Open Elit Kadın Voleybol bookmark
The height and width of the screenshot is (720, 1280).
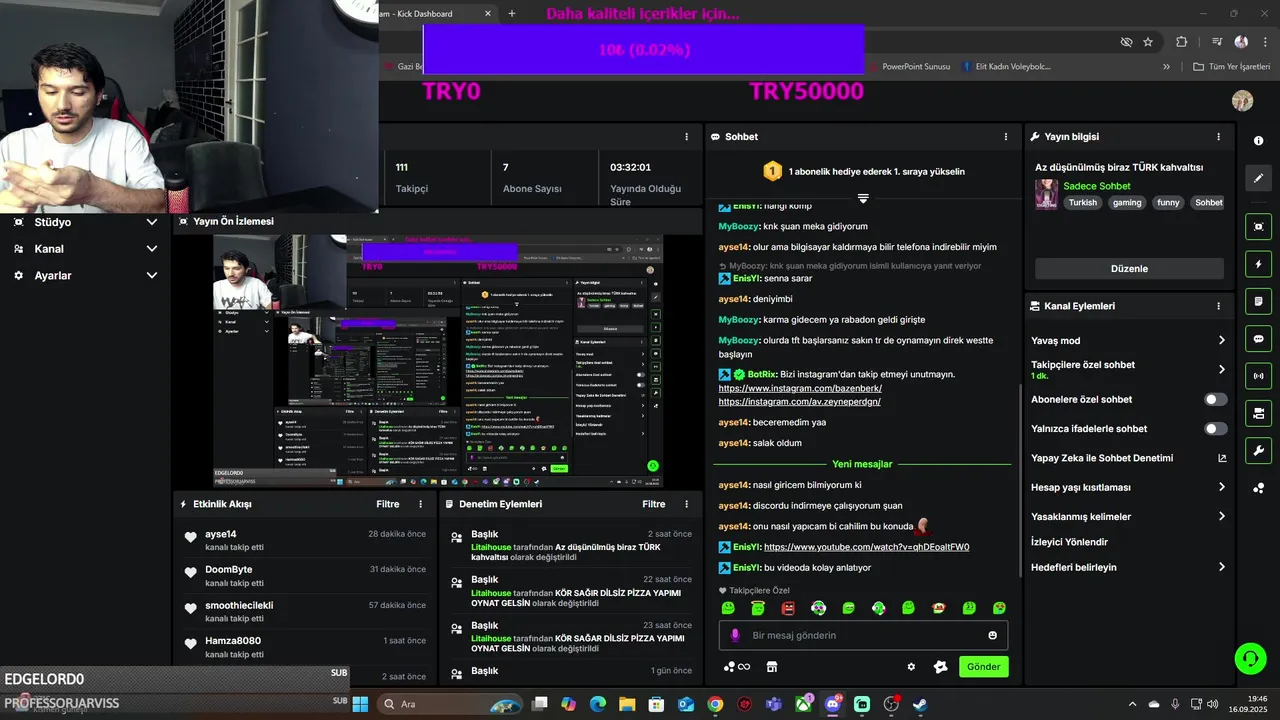pyautogui.click(x=1006, y=67)
